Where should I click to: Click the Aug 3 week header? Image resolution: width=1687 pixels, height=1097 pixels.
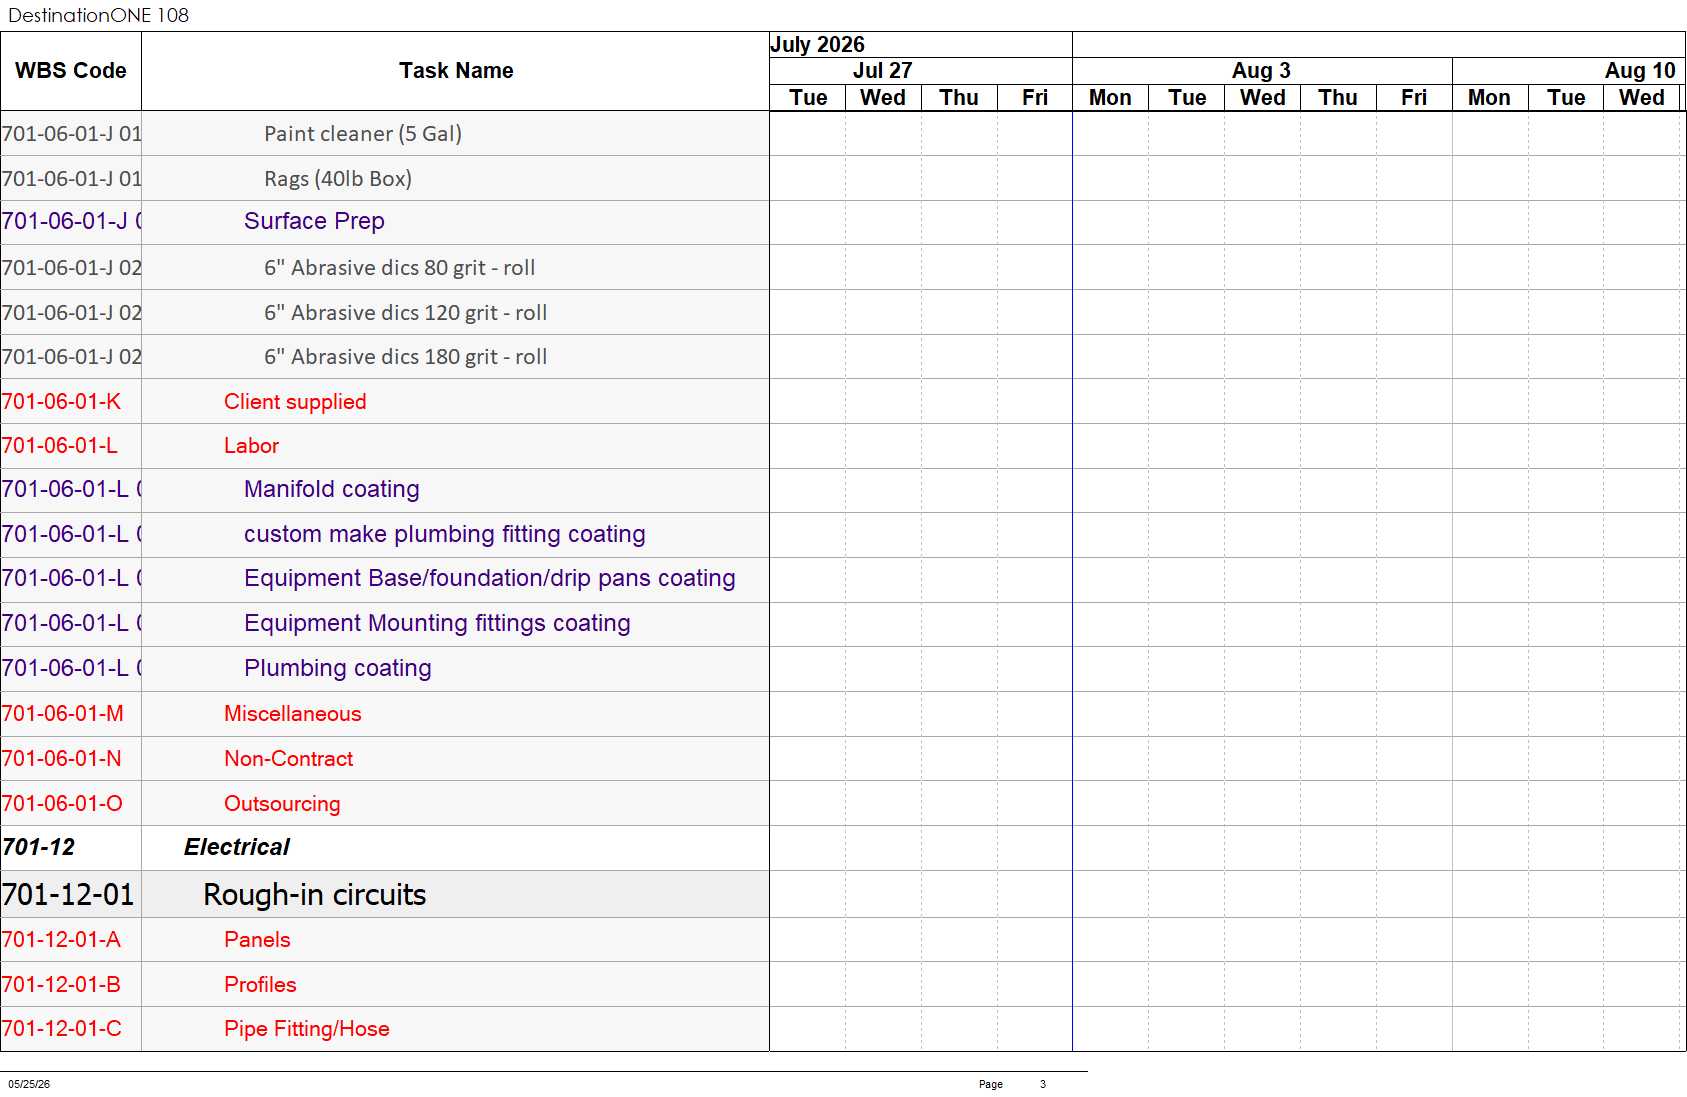pyautogui.click(x=1262, y=71)
